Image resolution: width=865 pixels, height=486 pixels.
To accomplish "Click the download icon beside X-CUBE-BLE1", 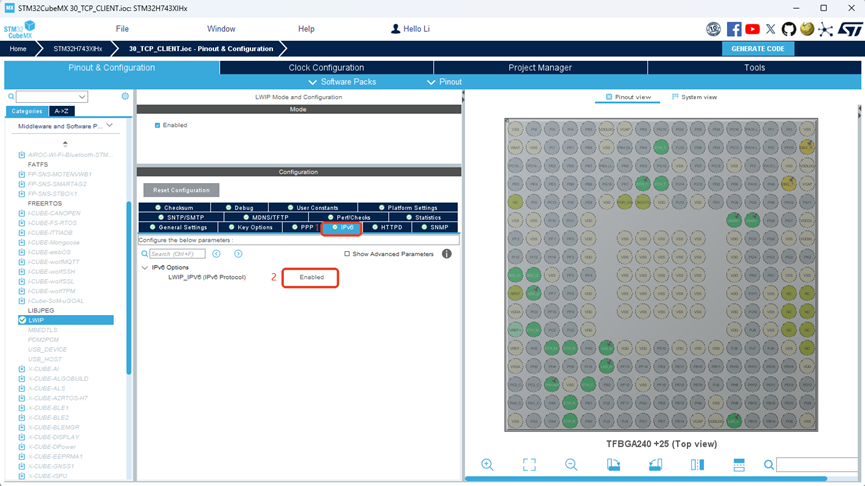I will (x=22, y=408).
